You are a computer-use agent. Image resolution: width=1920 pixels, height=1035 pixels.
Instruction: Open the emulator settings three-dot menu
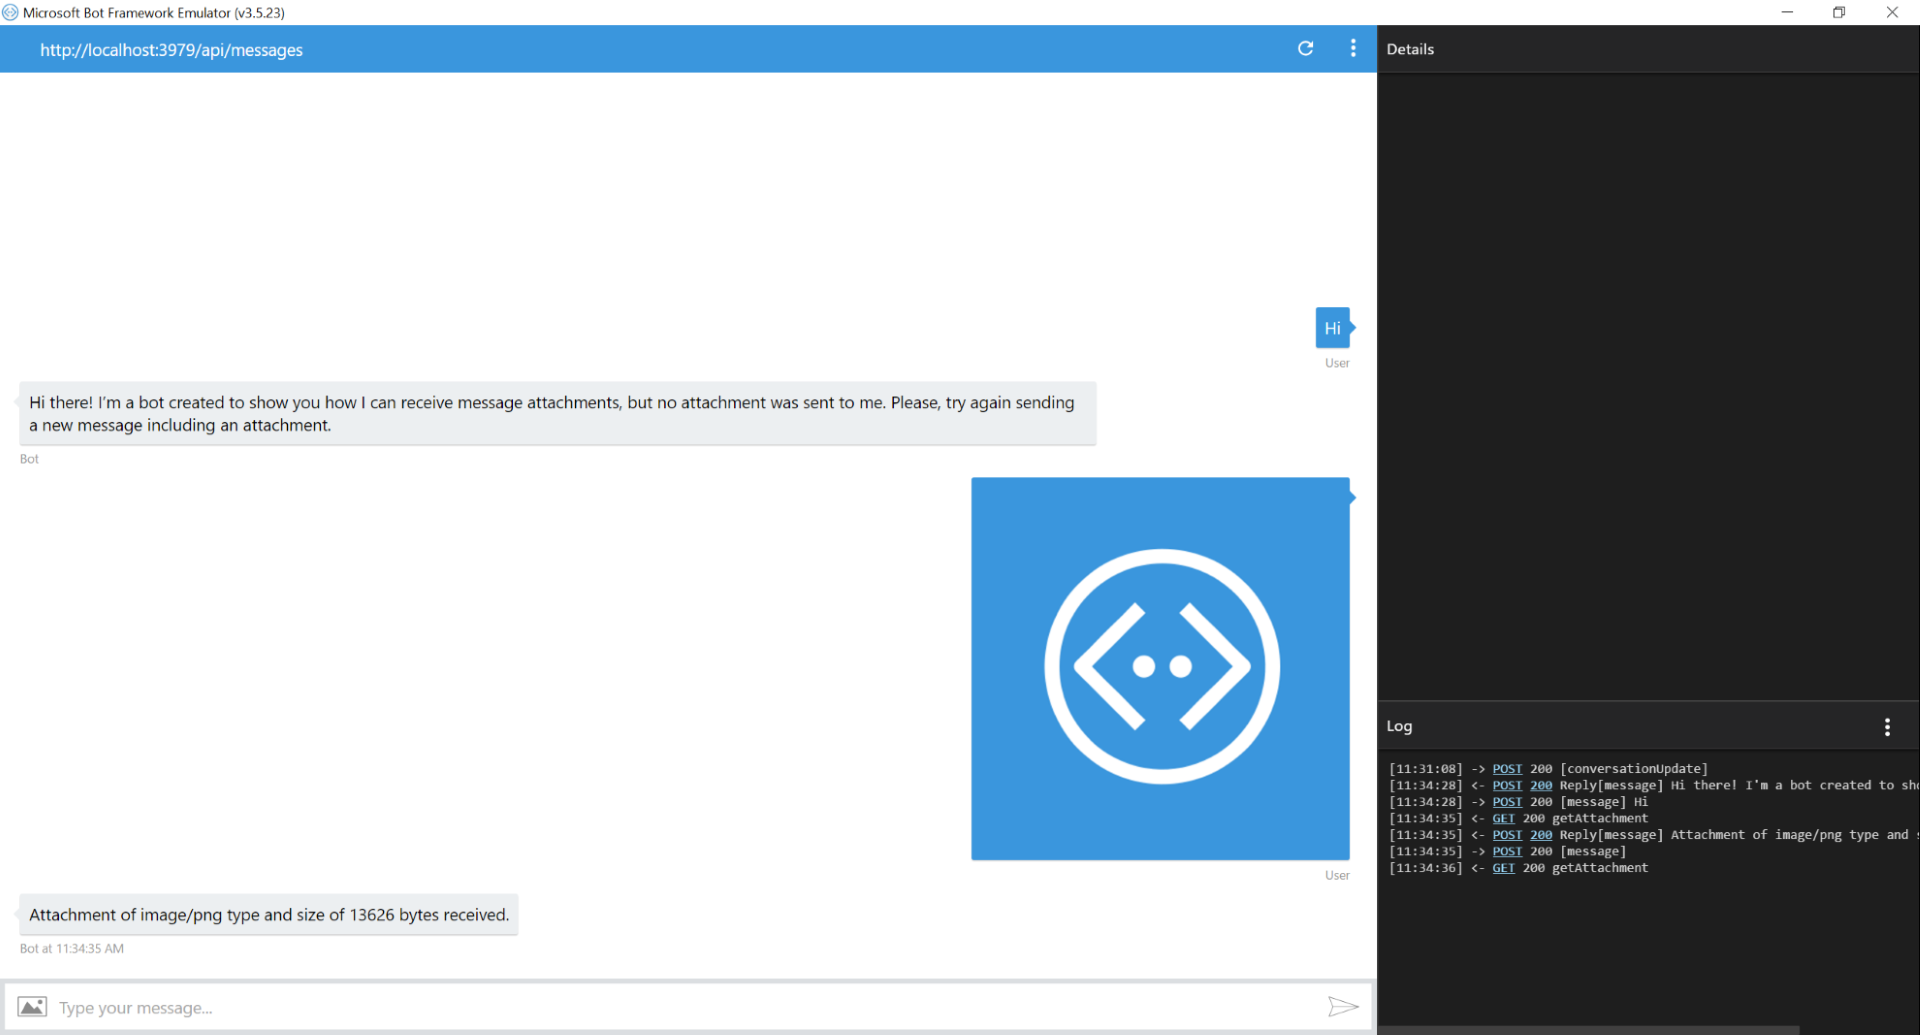tap(1353, 48)
